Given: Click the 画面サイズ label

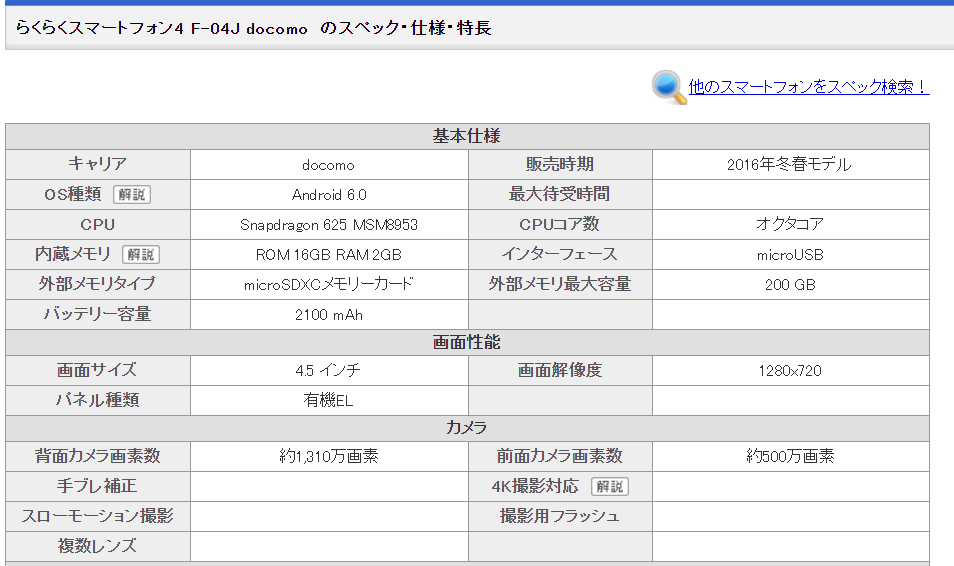Looking at the screenshot, I should [x=97, y=370].
